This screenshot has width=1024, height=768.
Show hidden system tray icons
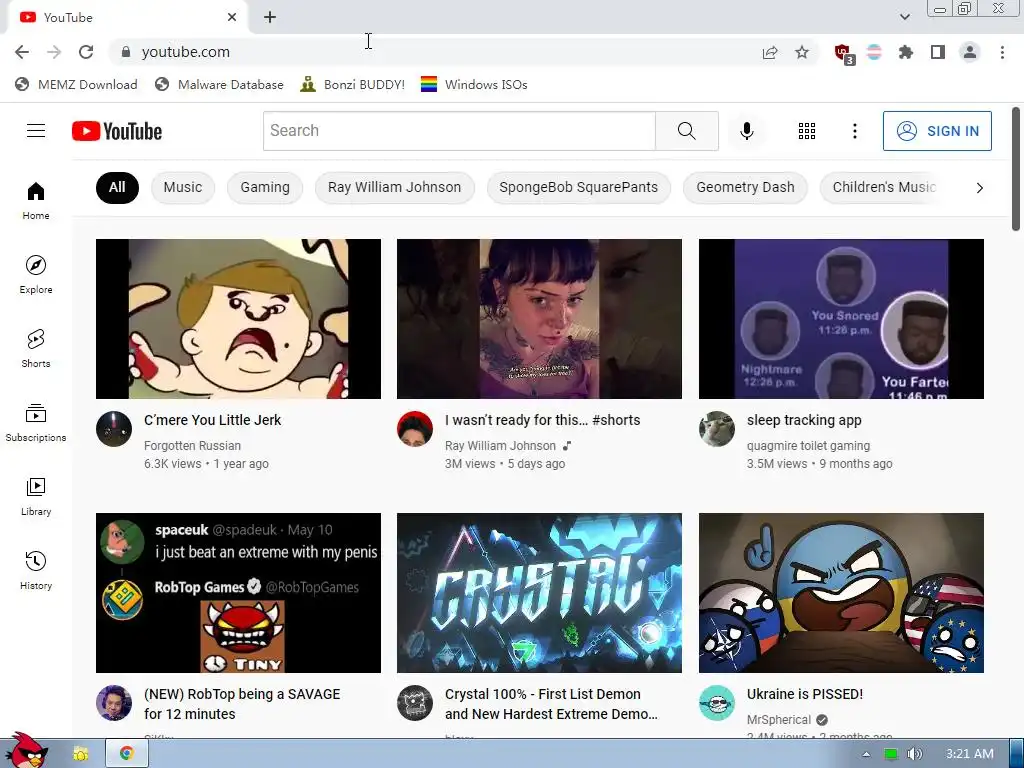(x=866, y=754)
